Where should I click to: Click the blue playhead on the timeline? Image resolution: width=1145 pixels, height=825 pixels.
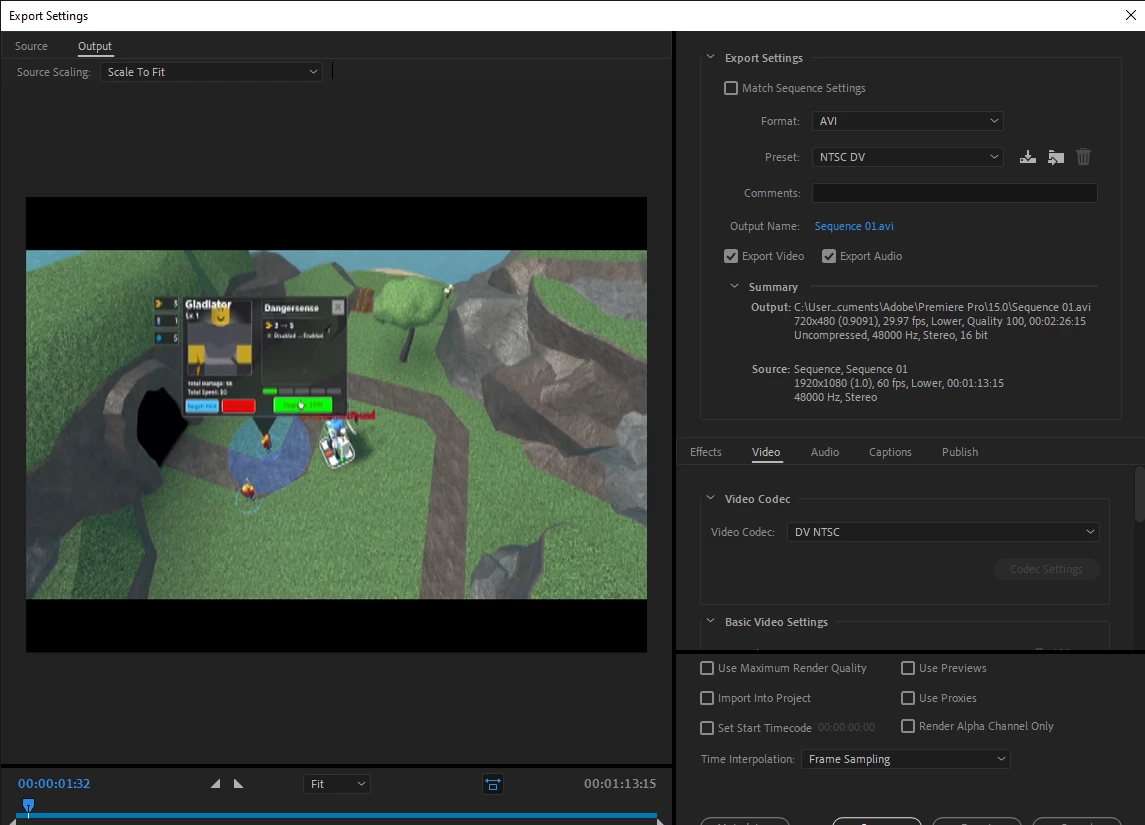pyautogui.click(x=28, y=806)
